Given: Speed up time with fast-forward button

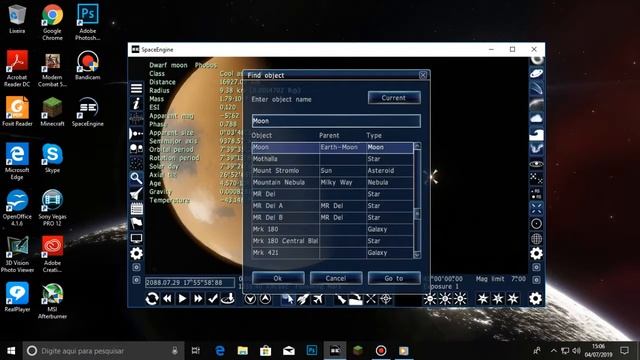Looking at the screenshot, I should pos(198,299).
